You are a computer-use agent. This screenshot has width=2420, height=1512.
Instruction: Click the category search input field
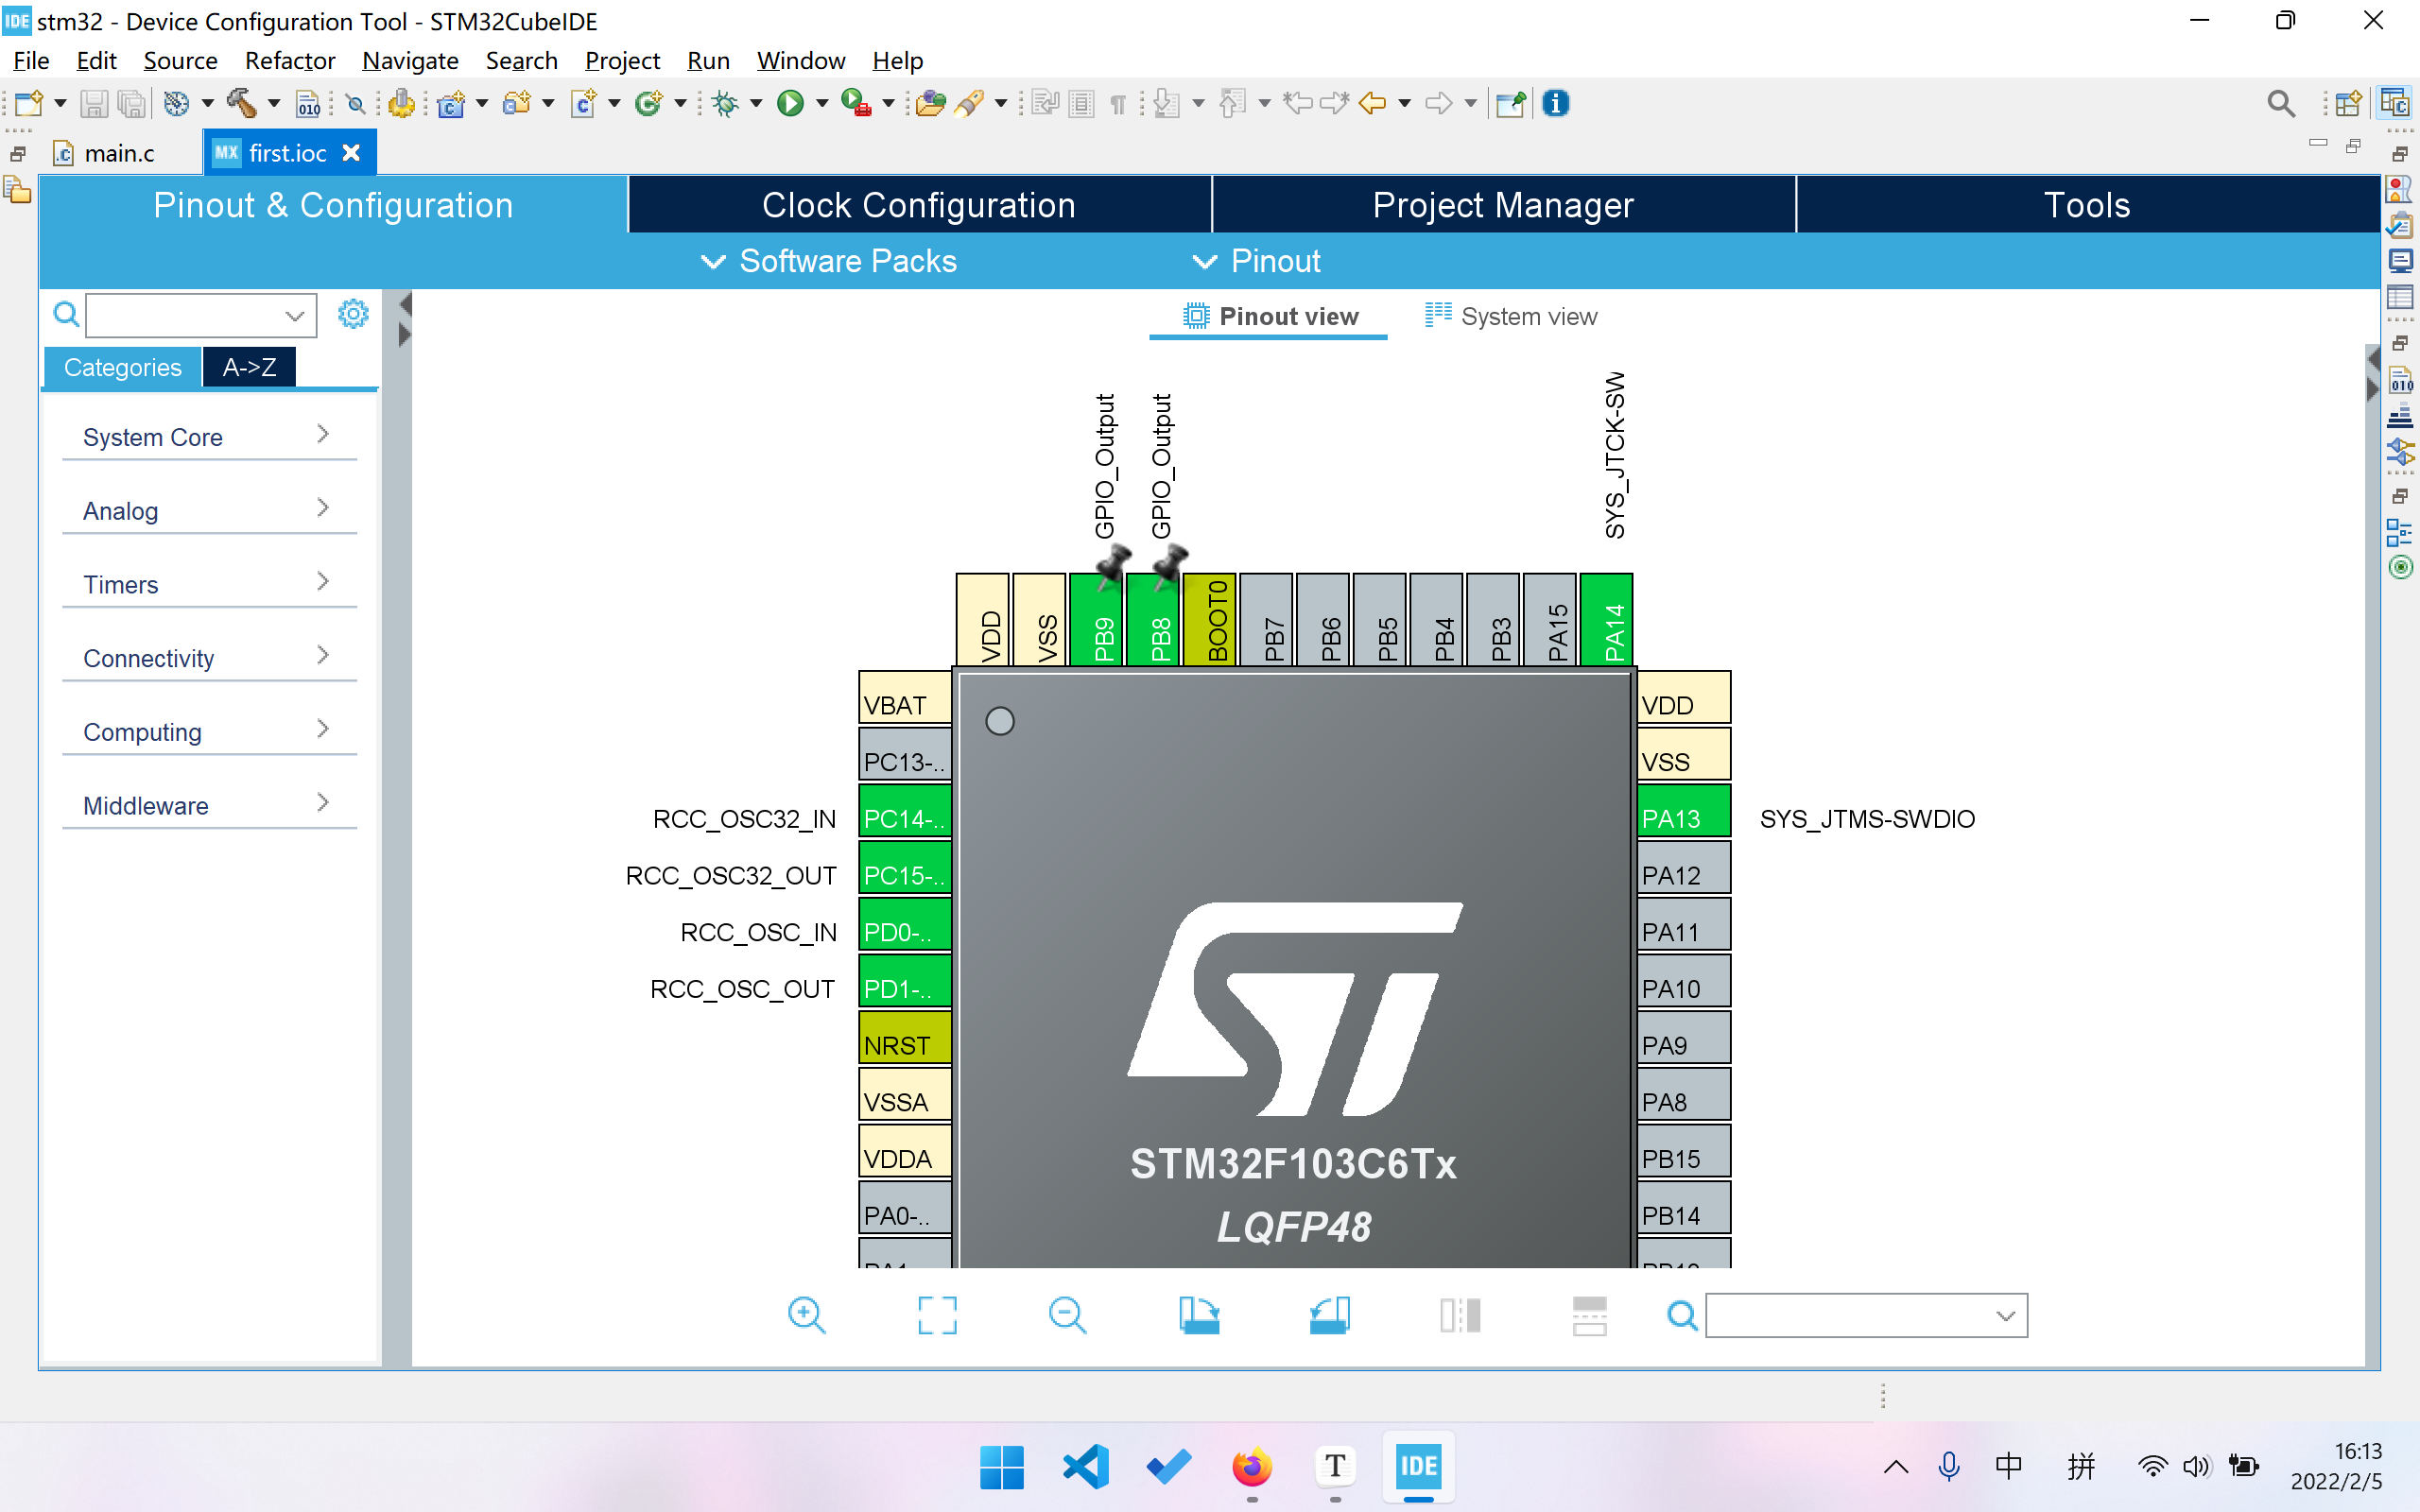pos(201,316)
